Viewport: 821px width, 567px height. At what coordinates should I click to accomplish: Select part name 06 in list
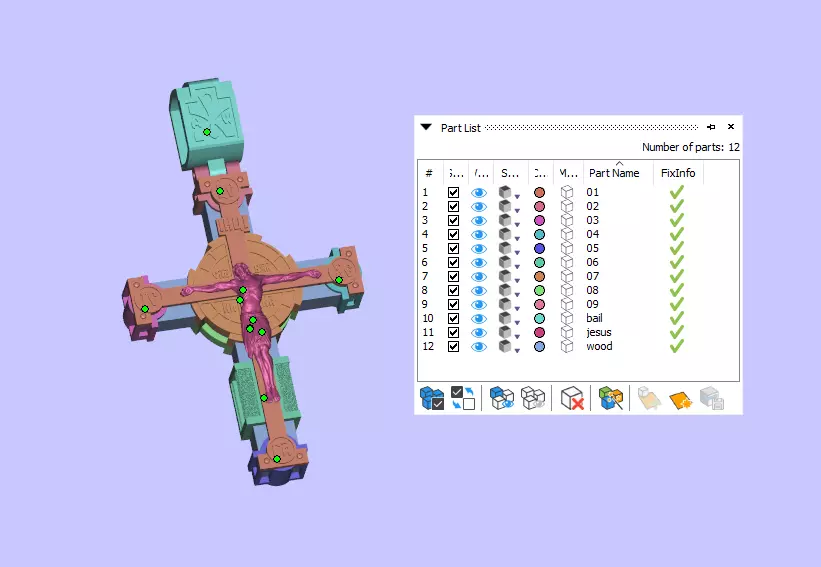coord(592,262)
